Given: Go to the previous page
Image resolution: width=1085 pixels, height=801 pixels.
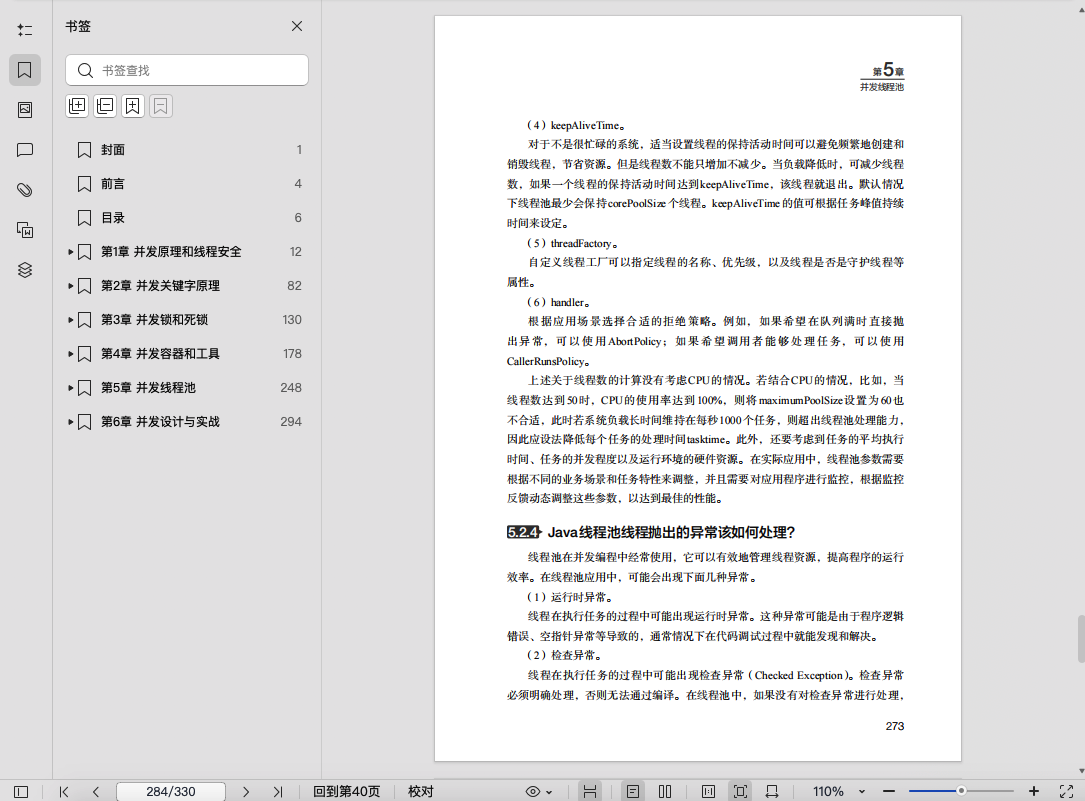Looking at the screenshot, I should pyautogui.click(x=95, y=791).
